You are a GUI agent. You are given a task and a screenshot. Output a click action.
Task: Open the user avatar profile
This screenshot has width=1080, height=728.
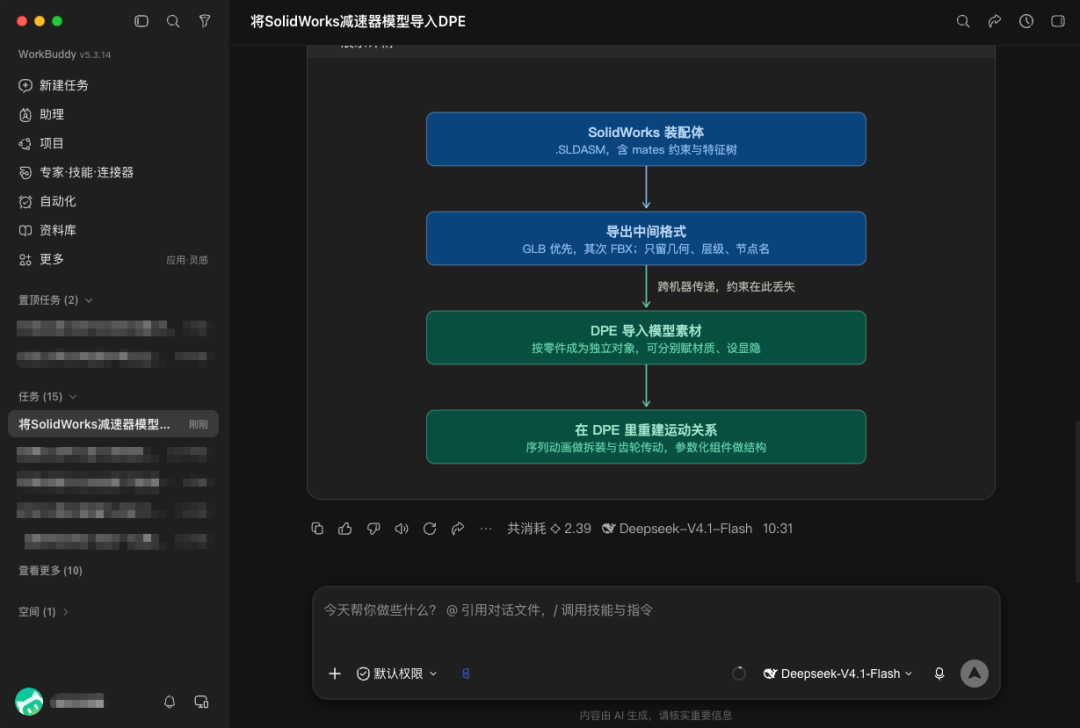point(29,702)
